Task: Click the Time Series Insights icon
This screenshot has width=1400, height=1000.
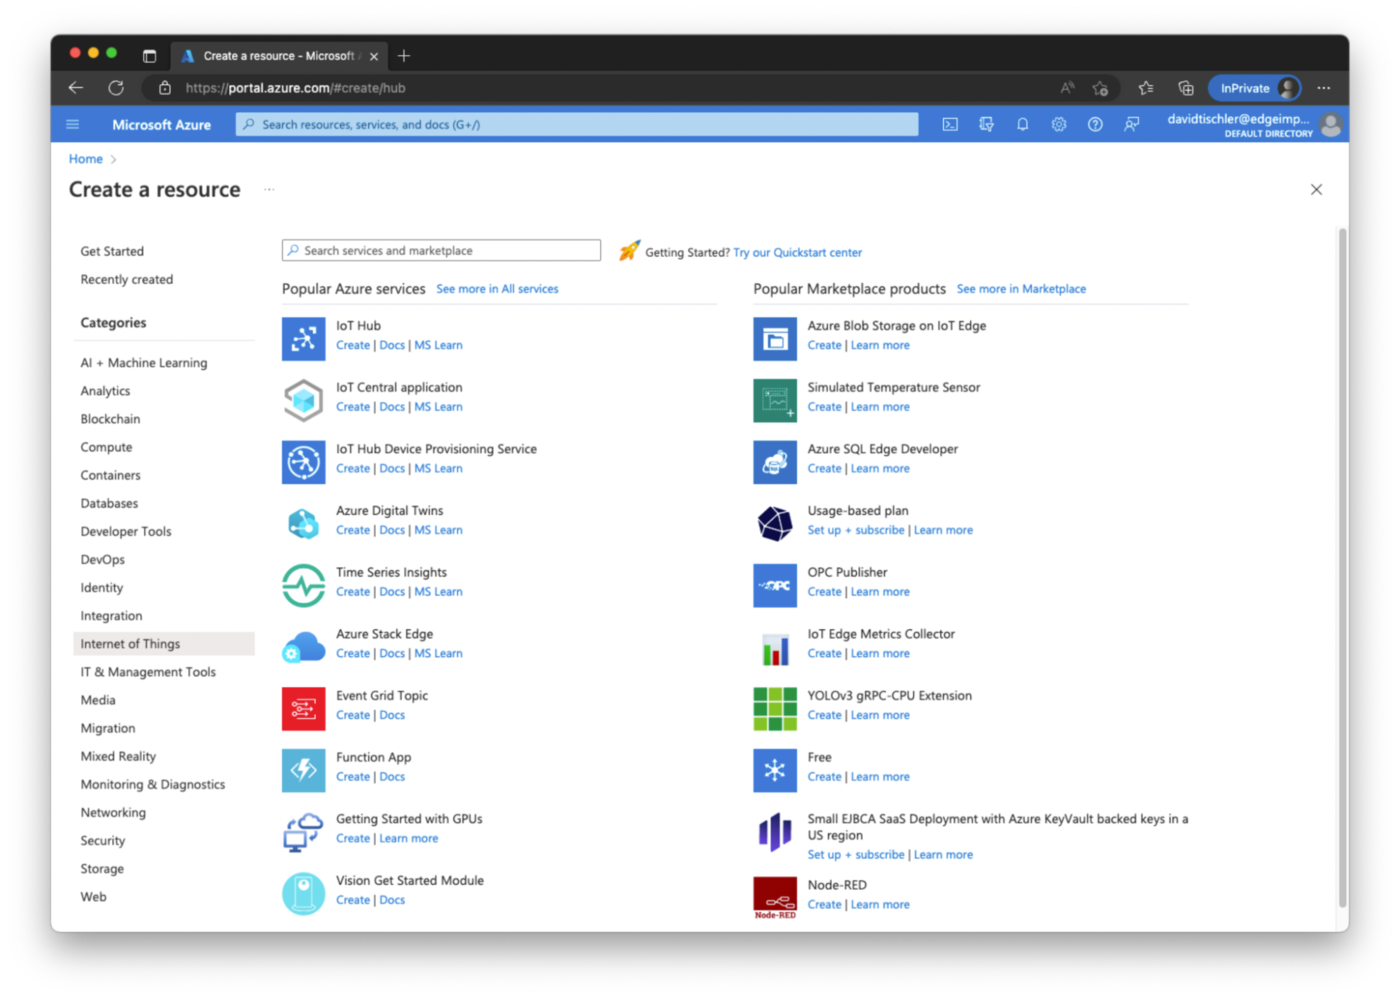Action: tap(303, 585)
